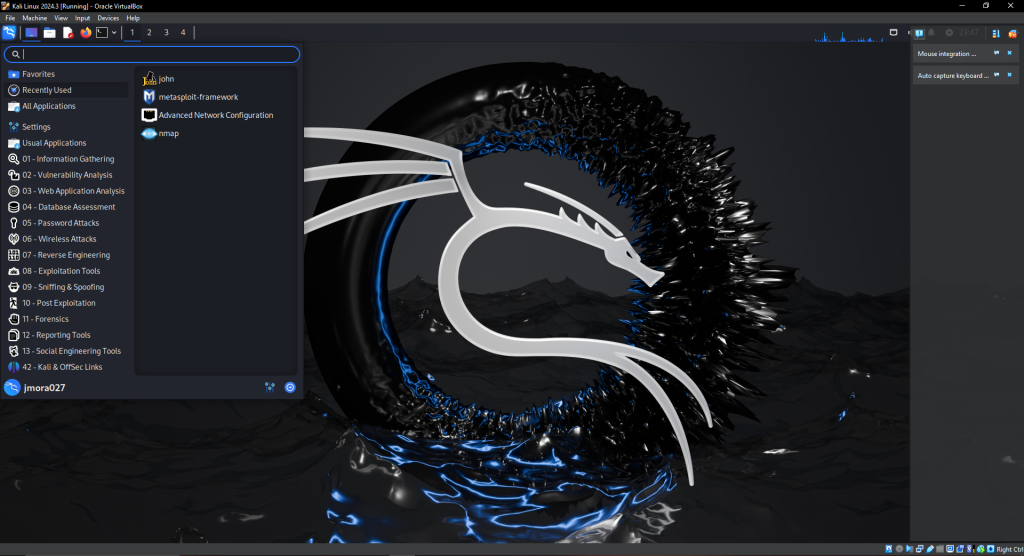Screen dimensions: 1024x556
Task: Open the VirtualBox Help menu
Action: pyautogui.click(x=133, y=18)
